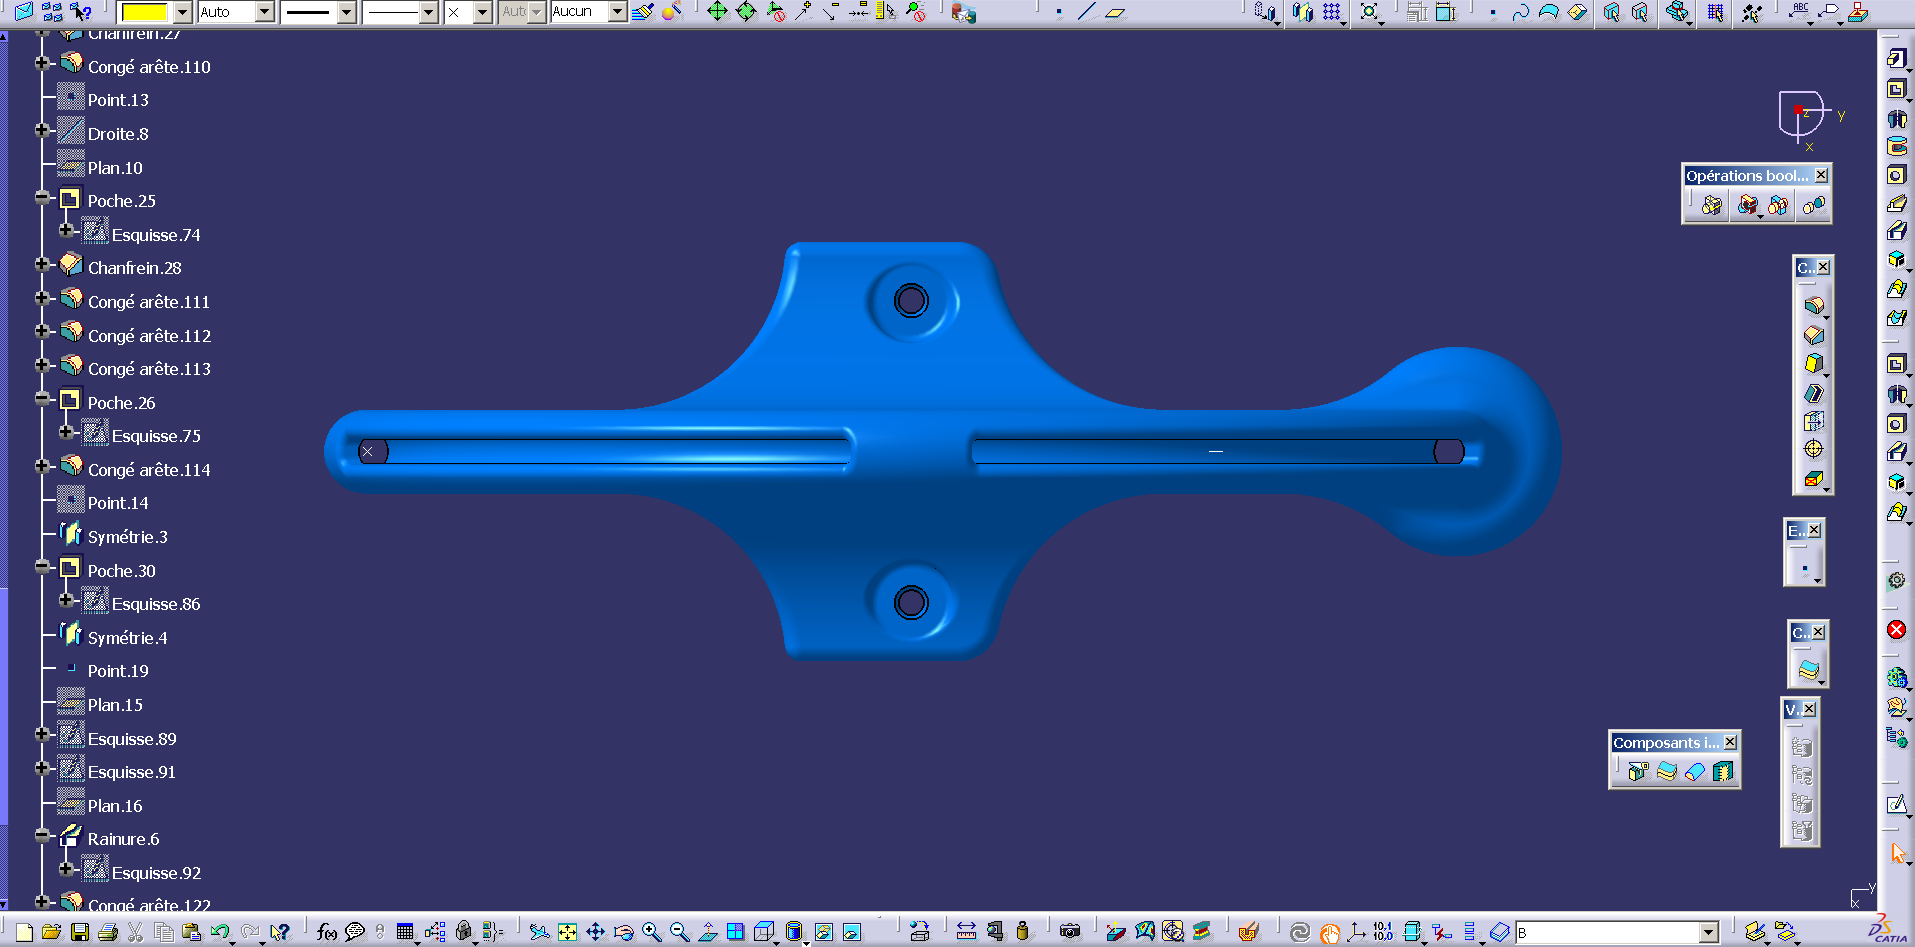Select Point.13 in the tree
This screenshot has width=1915, height=947.
tap(118, 100)
